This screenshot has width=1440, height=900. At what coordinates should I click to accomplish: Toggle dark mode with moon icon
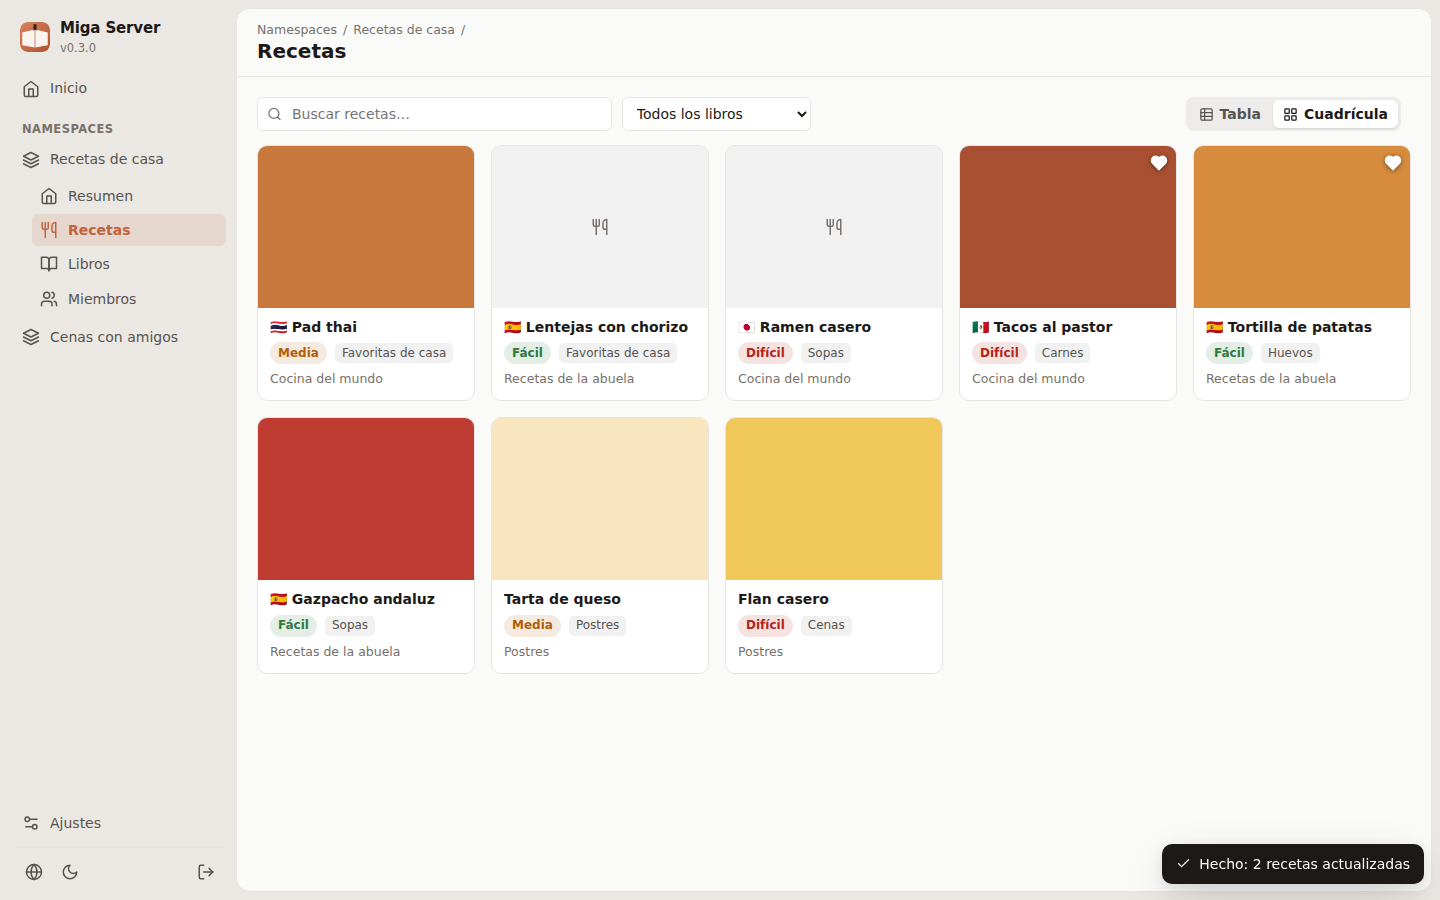point(70,872)
